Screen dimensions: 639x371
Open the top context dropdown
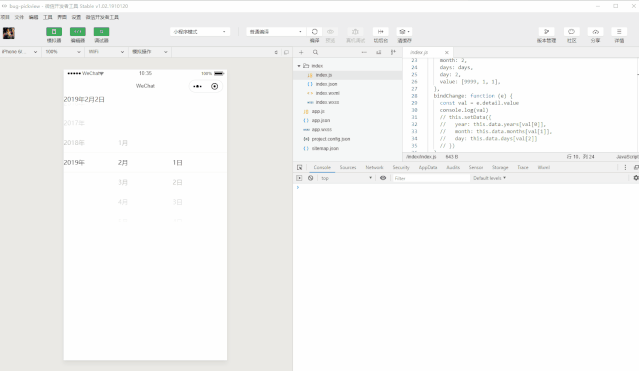(346, 178)
